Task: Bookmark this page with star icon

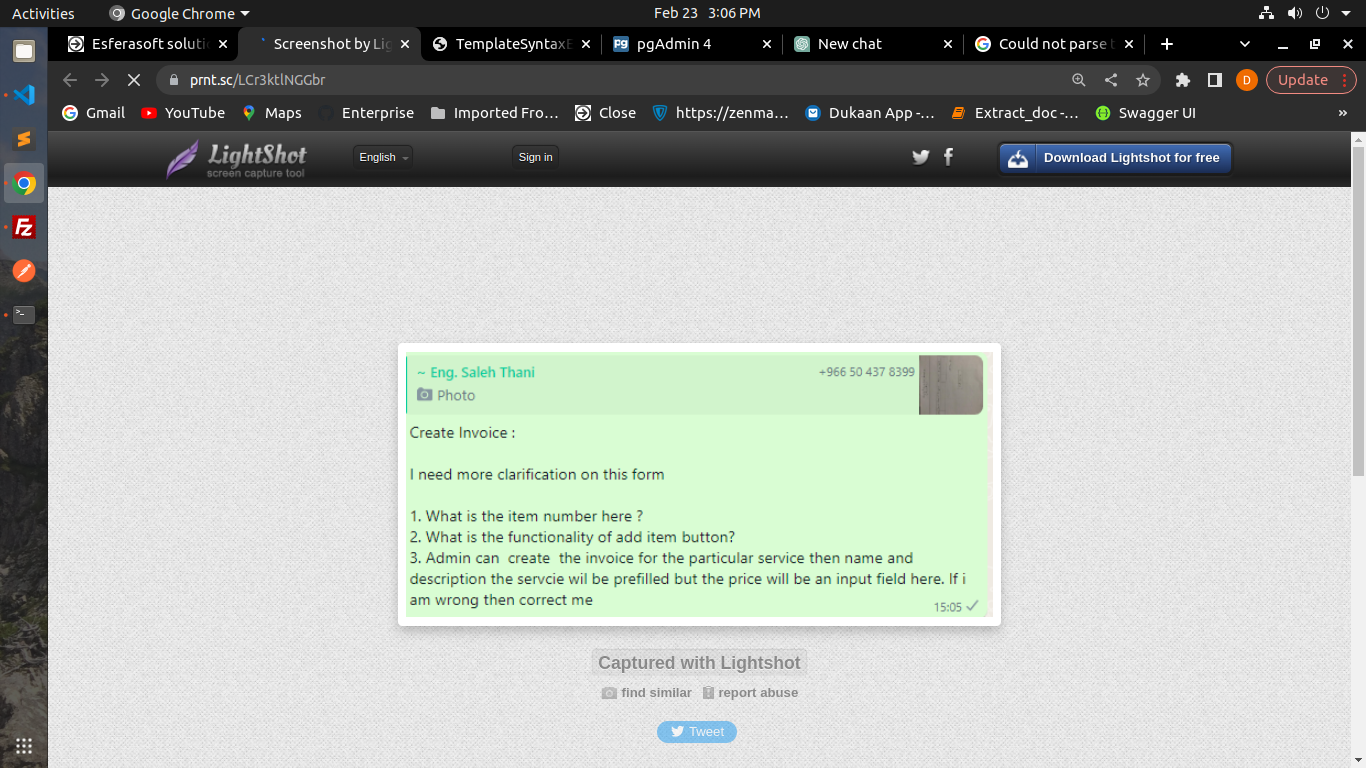Action: point(1143,80)
